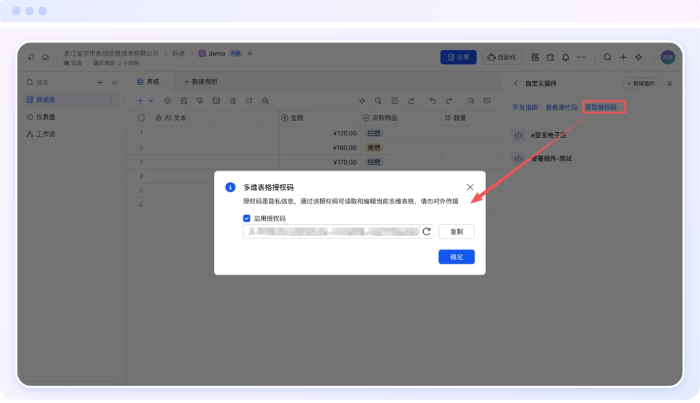Select the ¥170.00 cell
Image resolution: width=700 pixels, height=403 pixels.
tap(320, 162)
